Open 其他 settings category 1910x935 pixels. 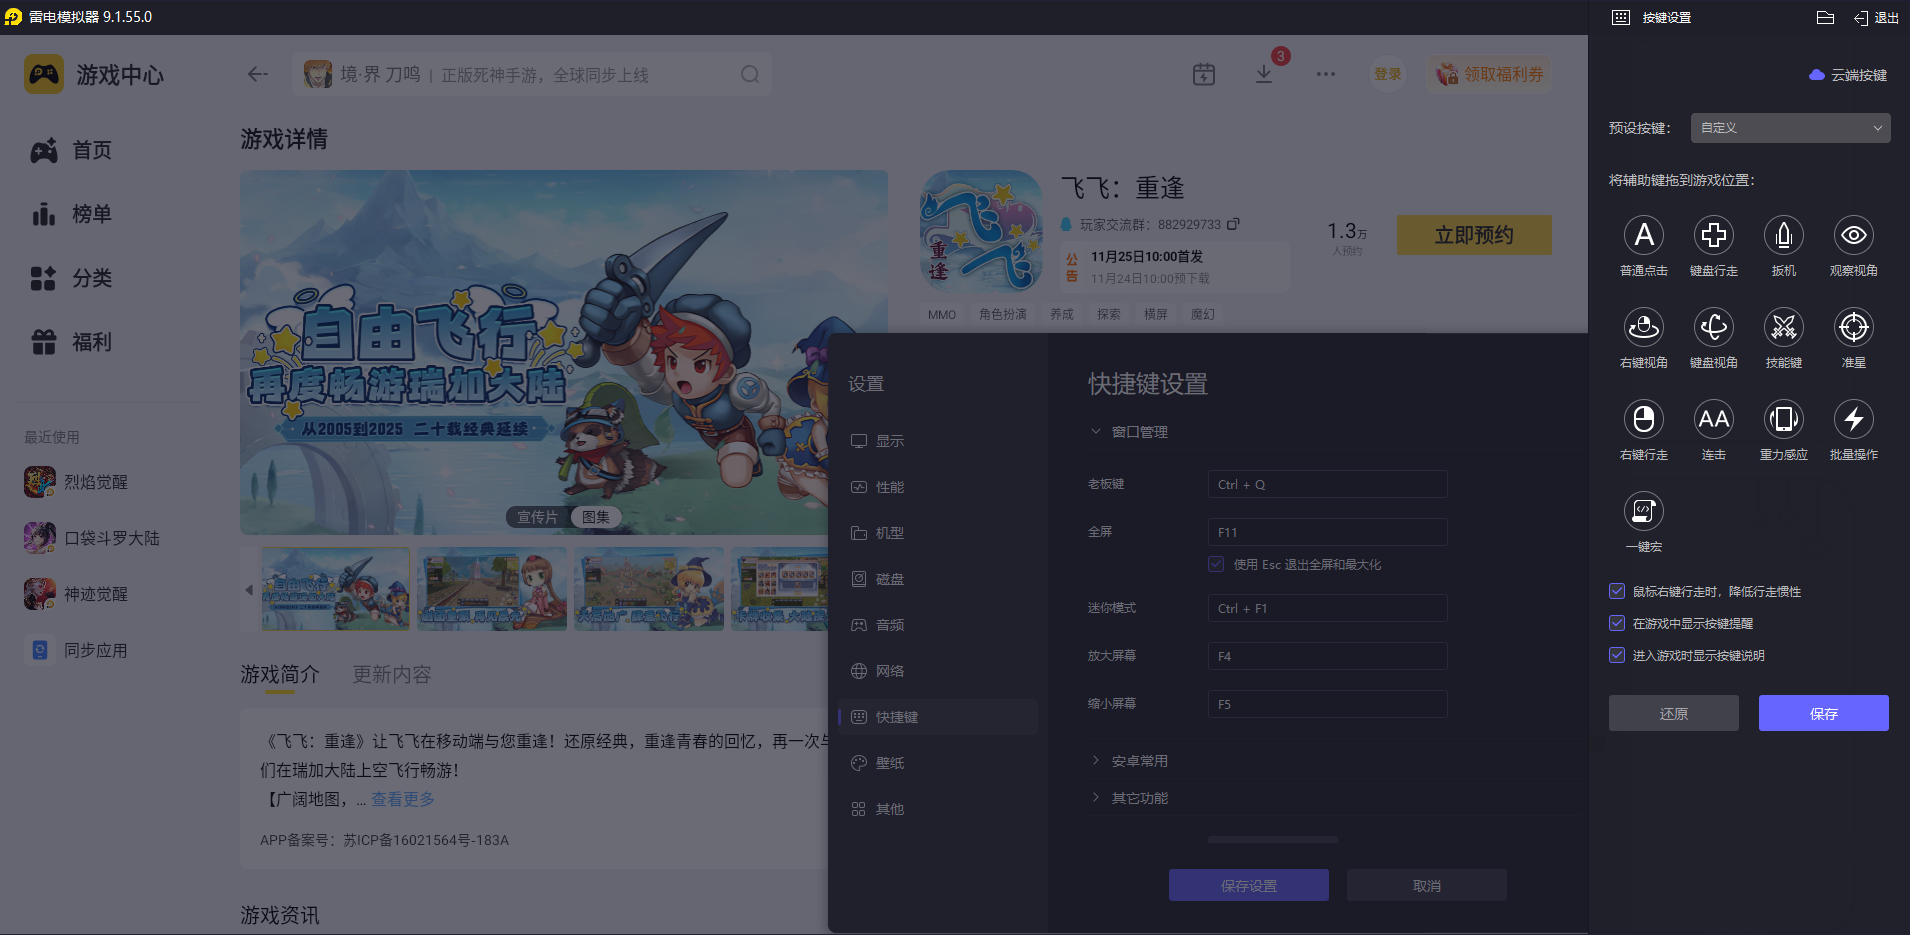tap(938, 809)
